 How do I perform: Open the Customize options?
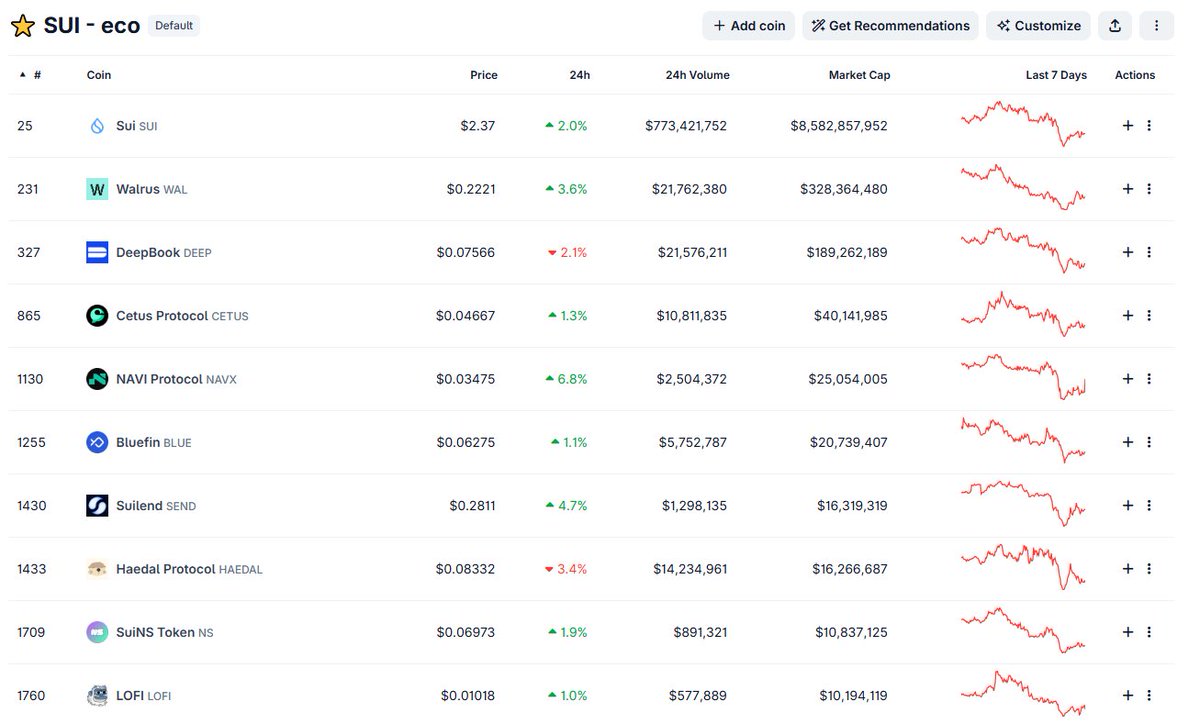[x=1038, y=26]
